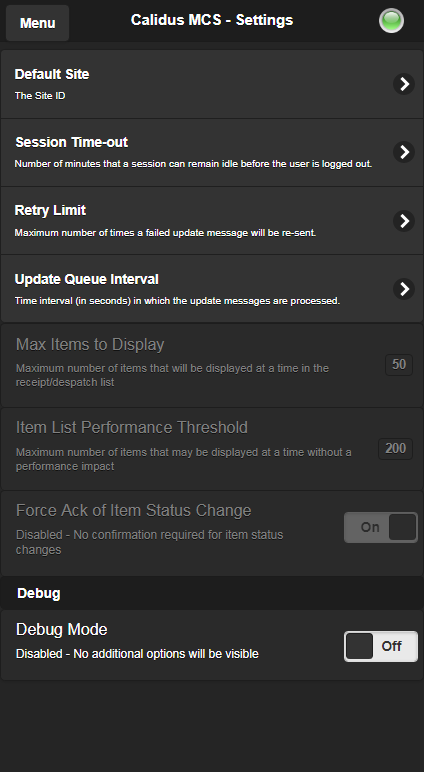Open Default Site via its chevron arrow

(x=404, y=84)
